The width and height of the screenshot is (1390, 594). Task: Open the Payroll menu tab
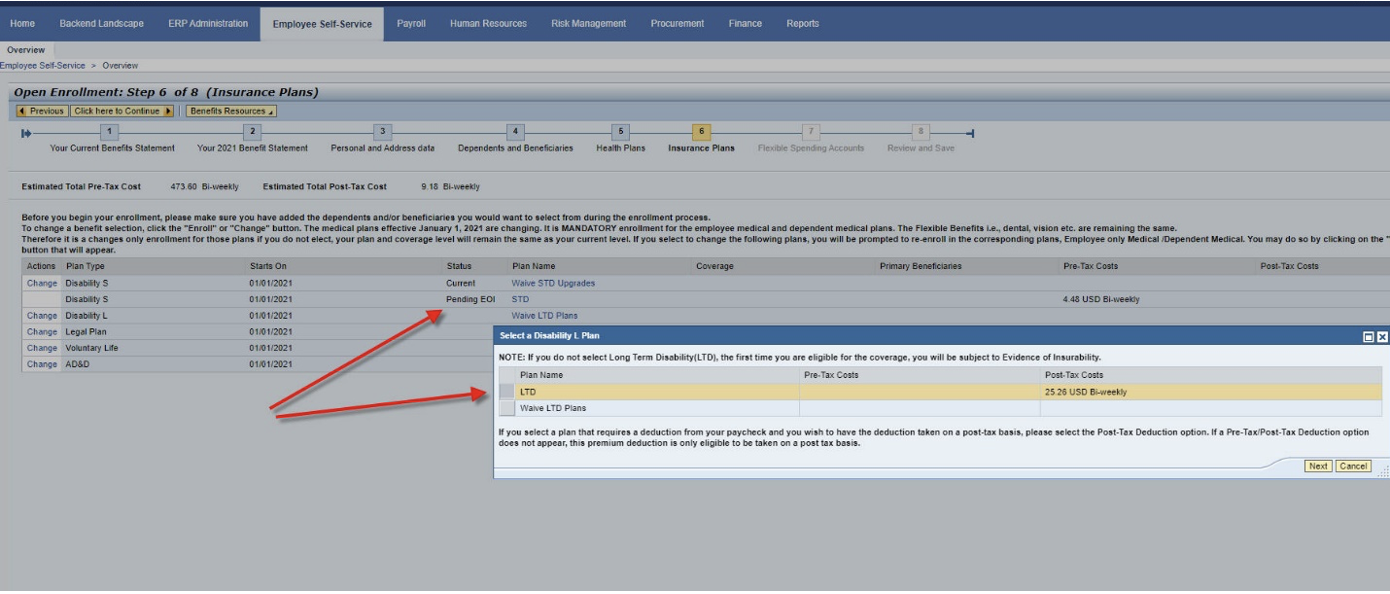[x=411, y=23]
